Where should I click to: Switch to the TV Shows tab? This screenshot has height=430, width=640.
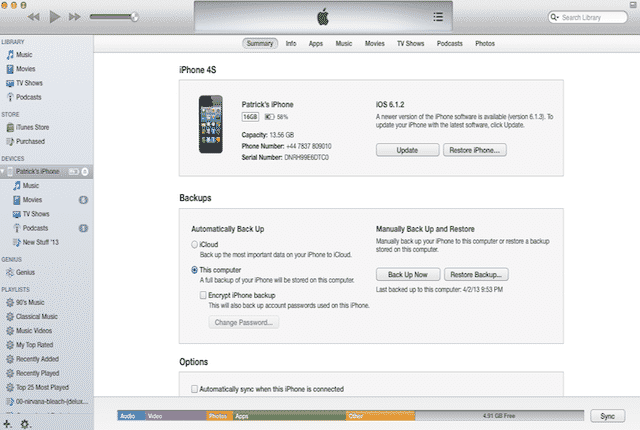point(411,43)
